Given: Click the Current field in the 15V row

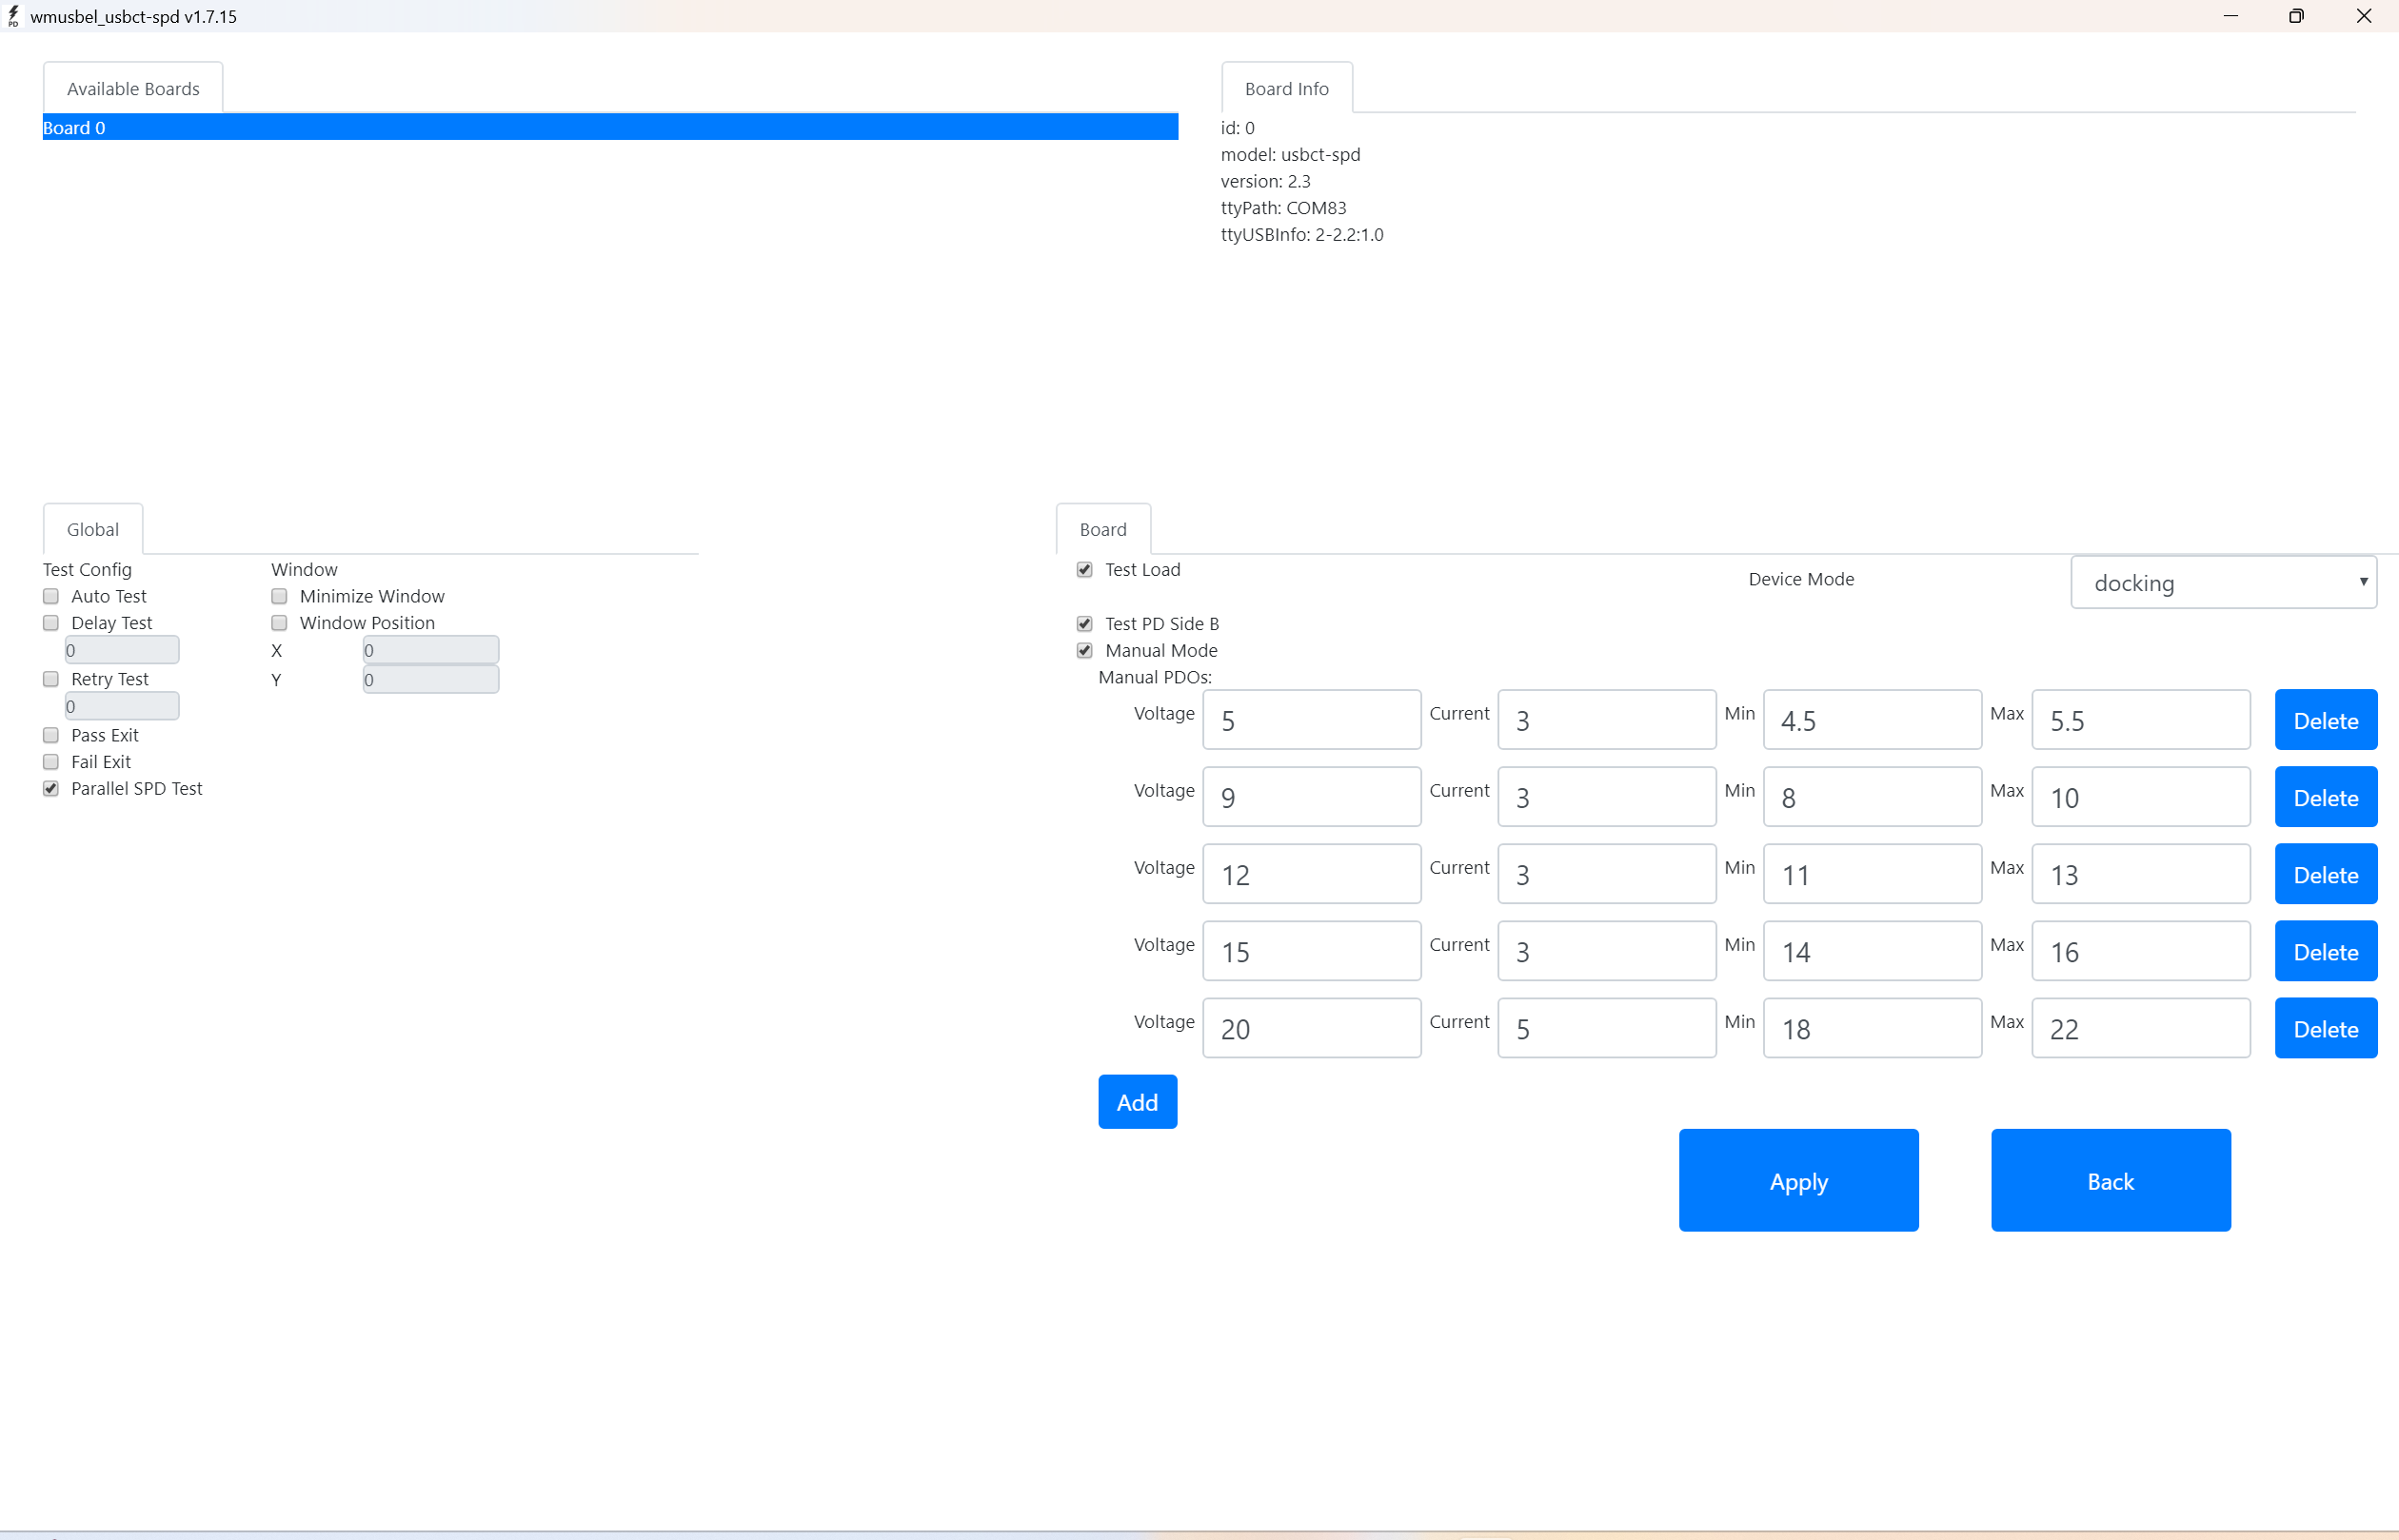Looking at the screenshot, I should click(1606, 951).
